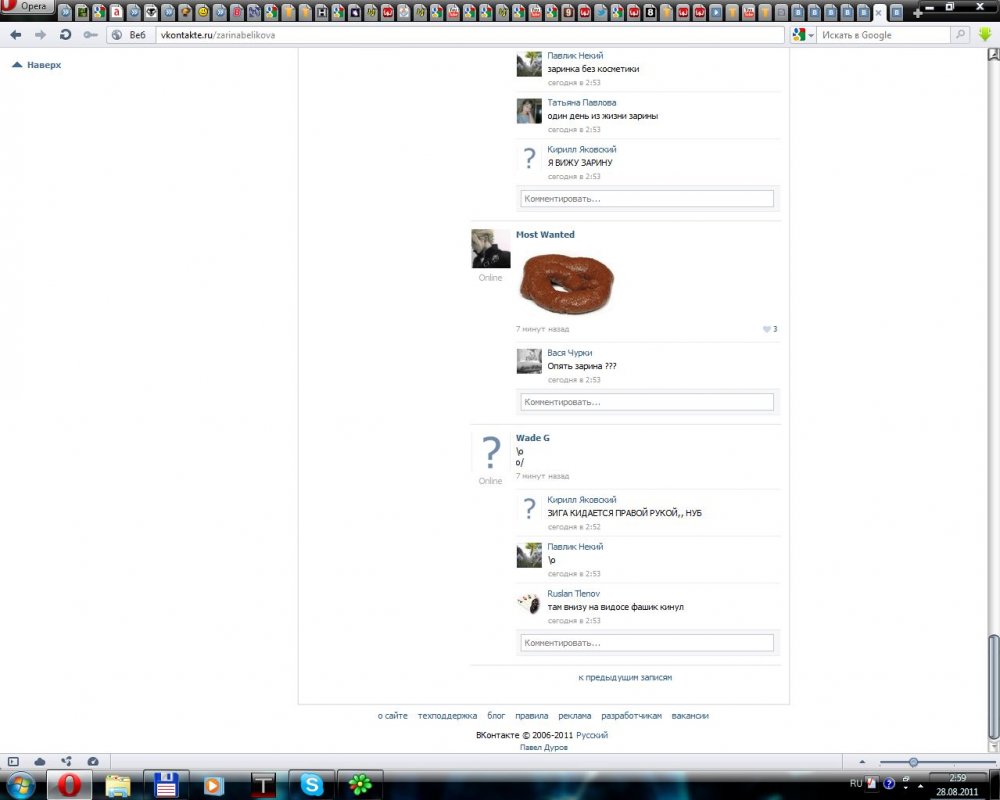Open the о сайте footer link
The height and width of the screenshot is (800, 1000).
(392, 716)
